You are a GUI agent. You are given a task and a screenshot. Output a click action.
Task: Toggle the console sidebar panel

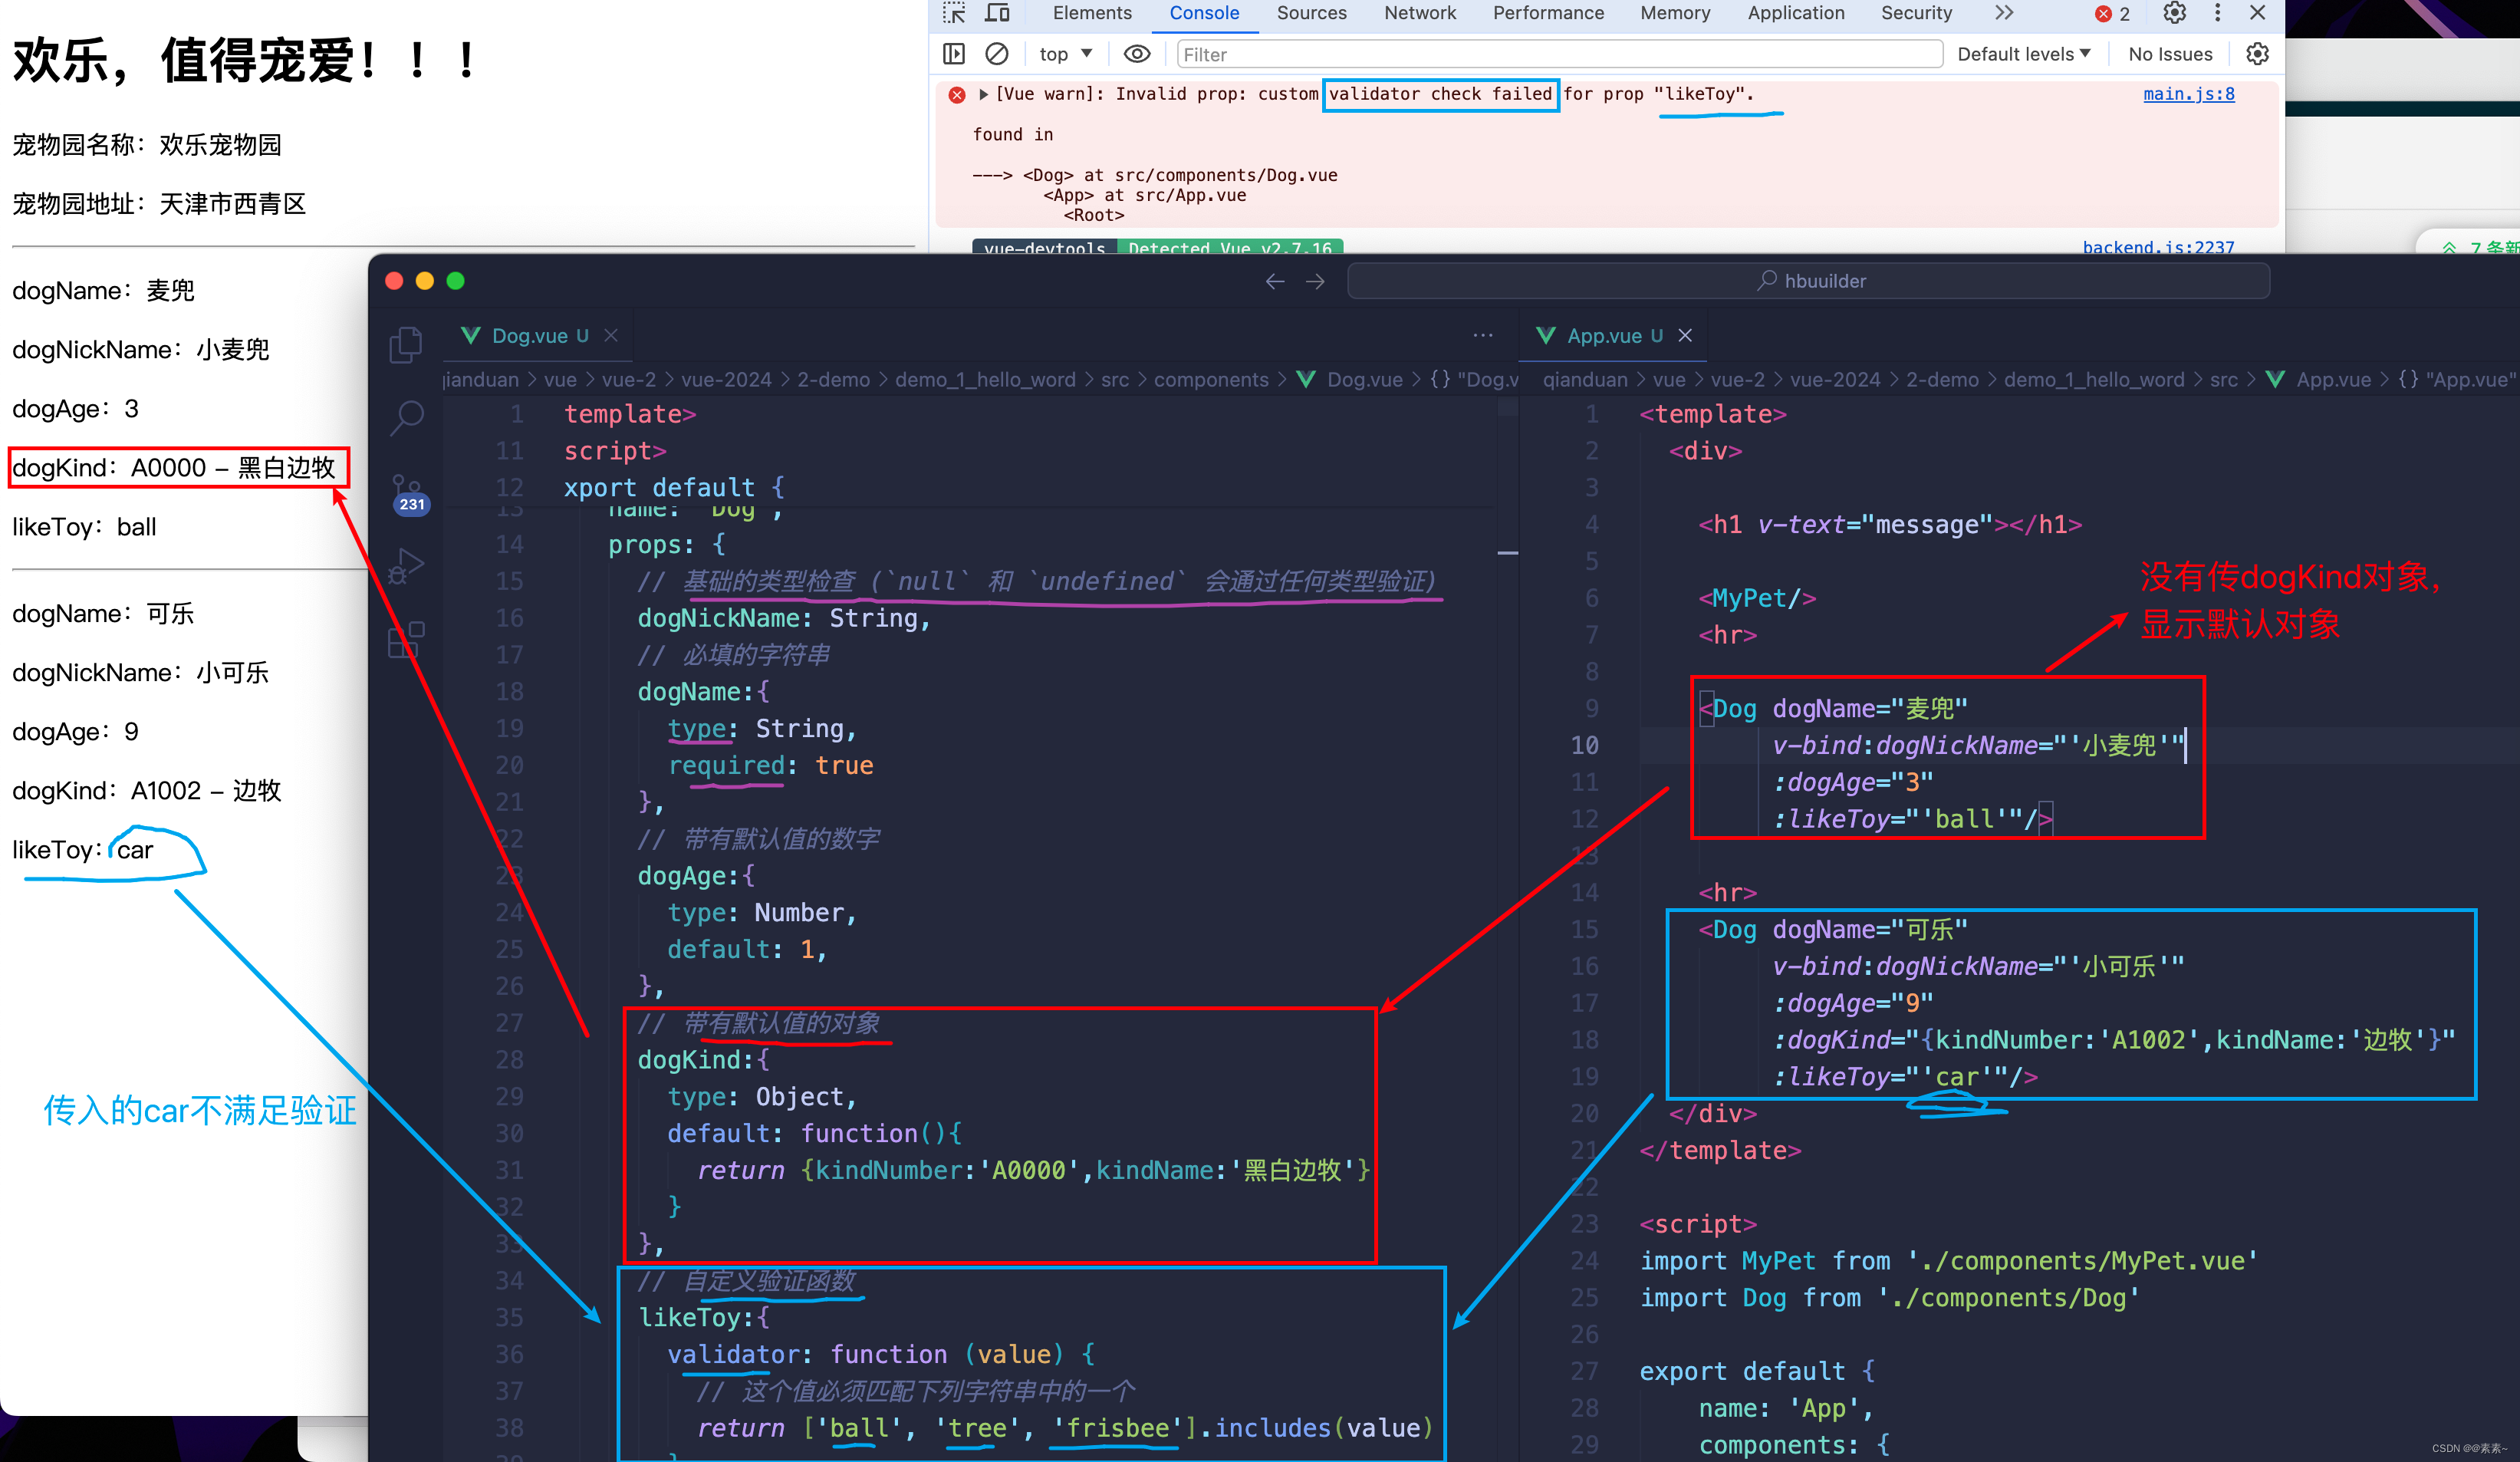pyautogui.click(x=953, y=53)
